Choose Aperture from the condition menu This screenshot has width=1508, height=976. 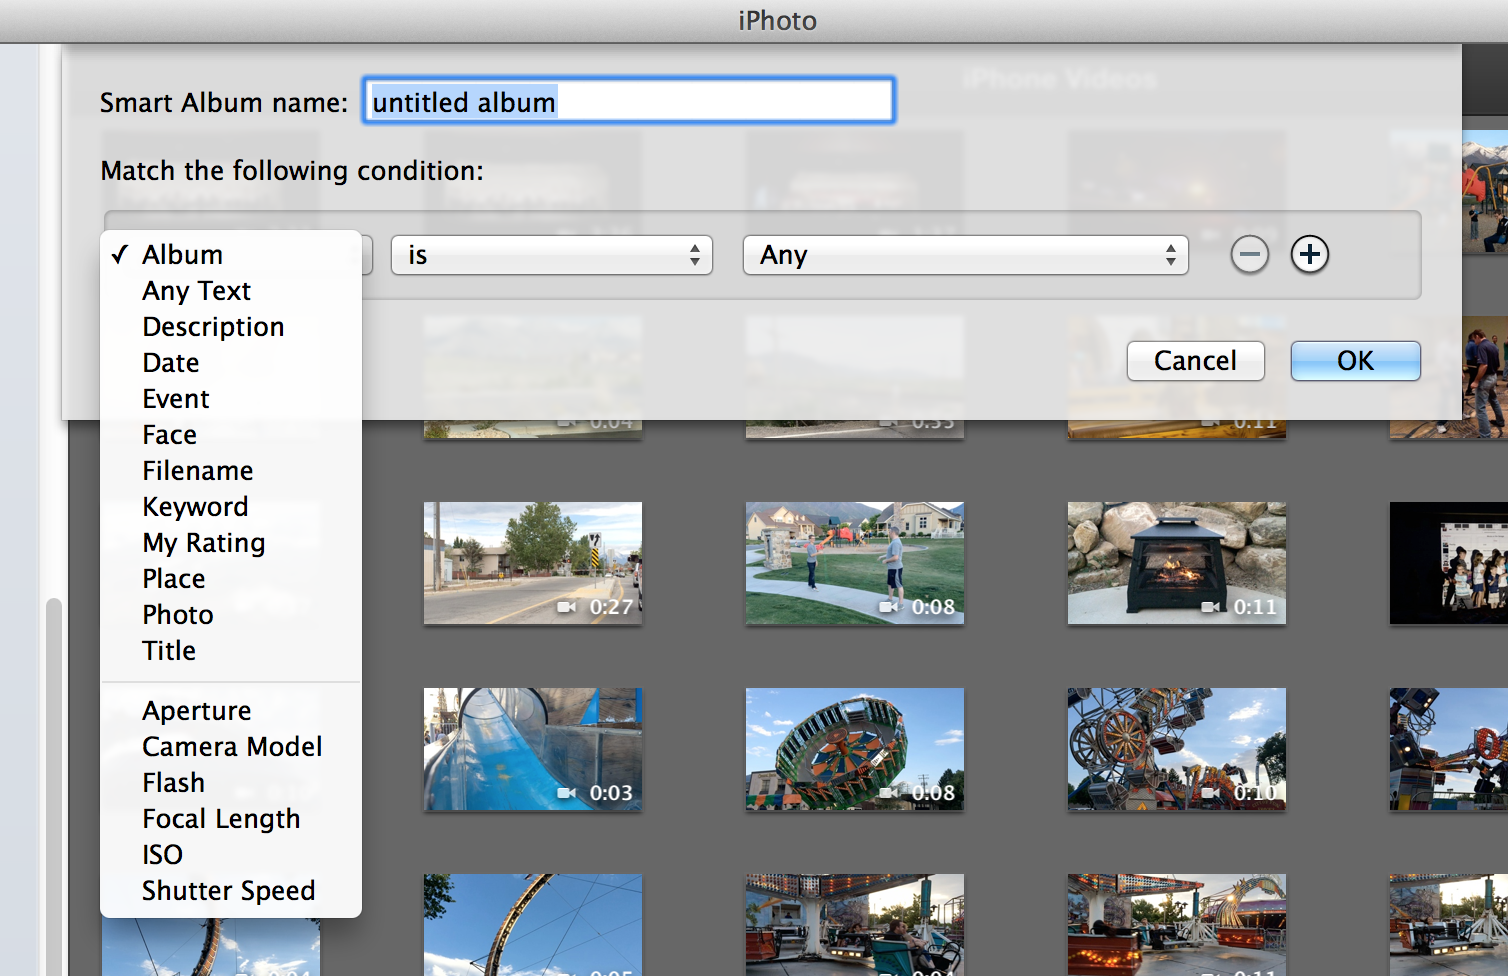pos(231,710)
